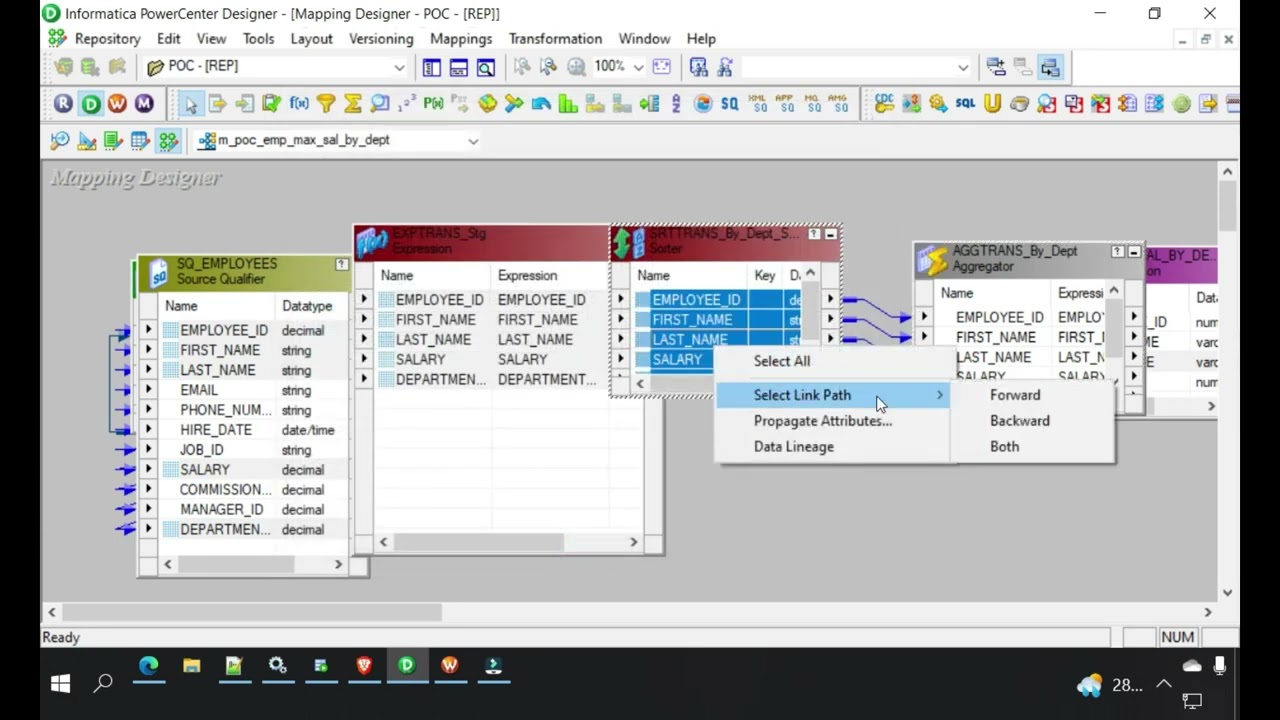Iconize the AGGTRANS_By_Dept transformation
The height and width of the screenshot is (720, 1280).
click(x=1134, y=252)
